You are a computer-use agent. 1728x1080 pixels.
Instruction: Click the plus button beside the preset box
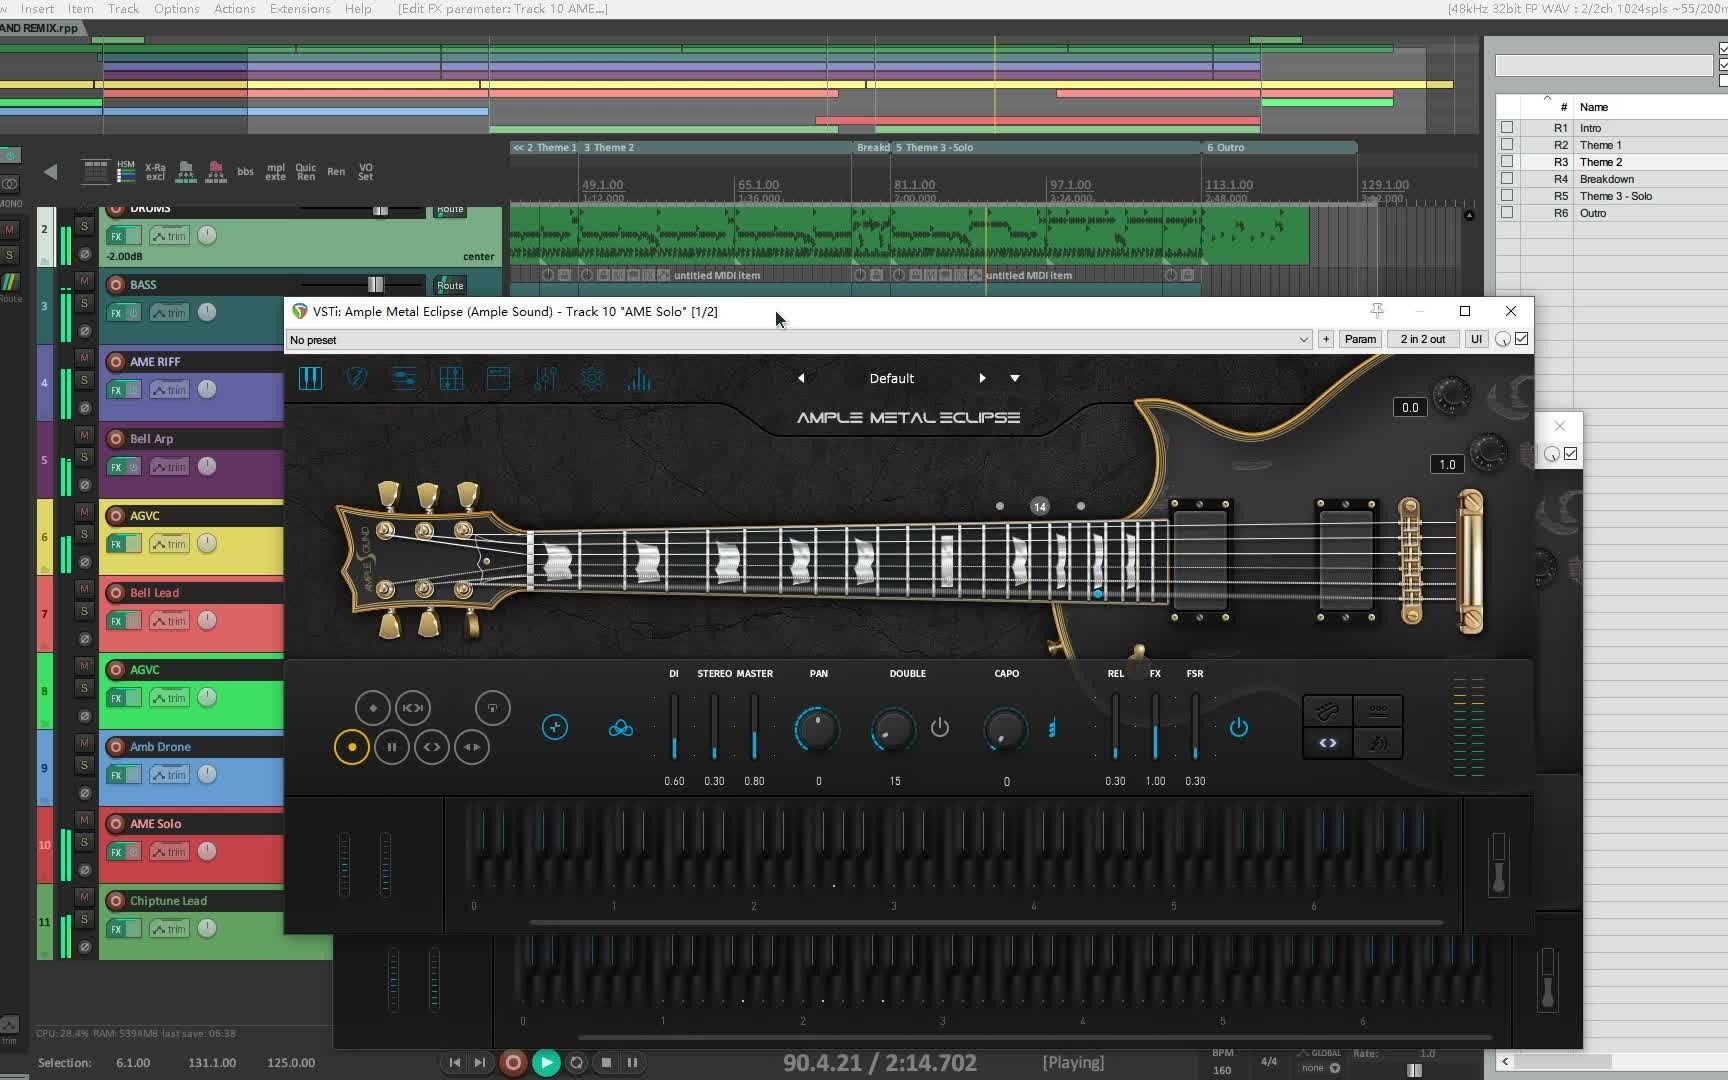(x=1326, y=339)
